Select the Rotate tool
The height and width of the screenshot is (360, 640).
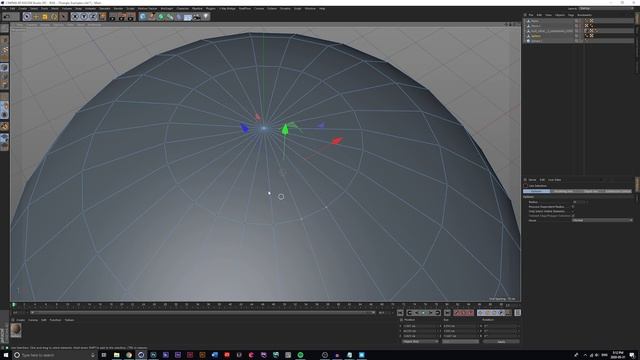point(54,17)
